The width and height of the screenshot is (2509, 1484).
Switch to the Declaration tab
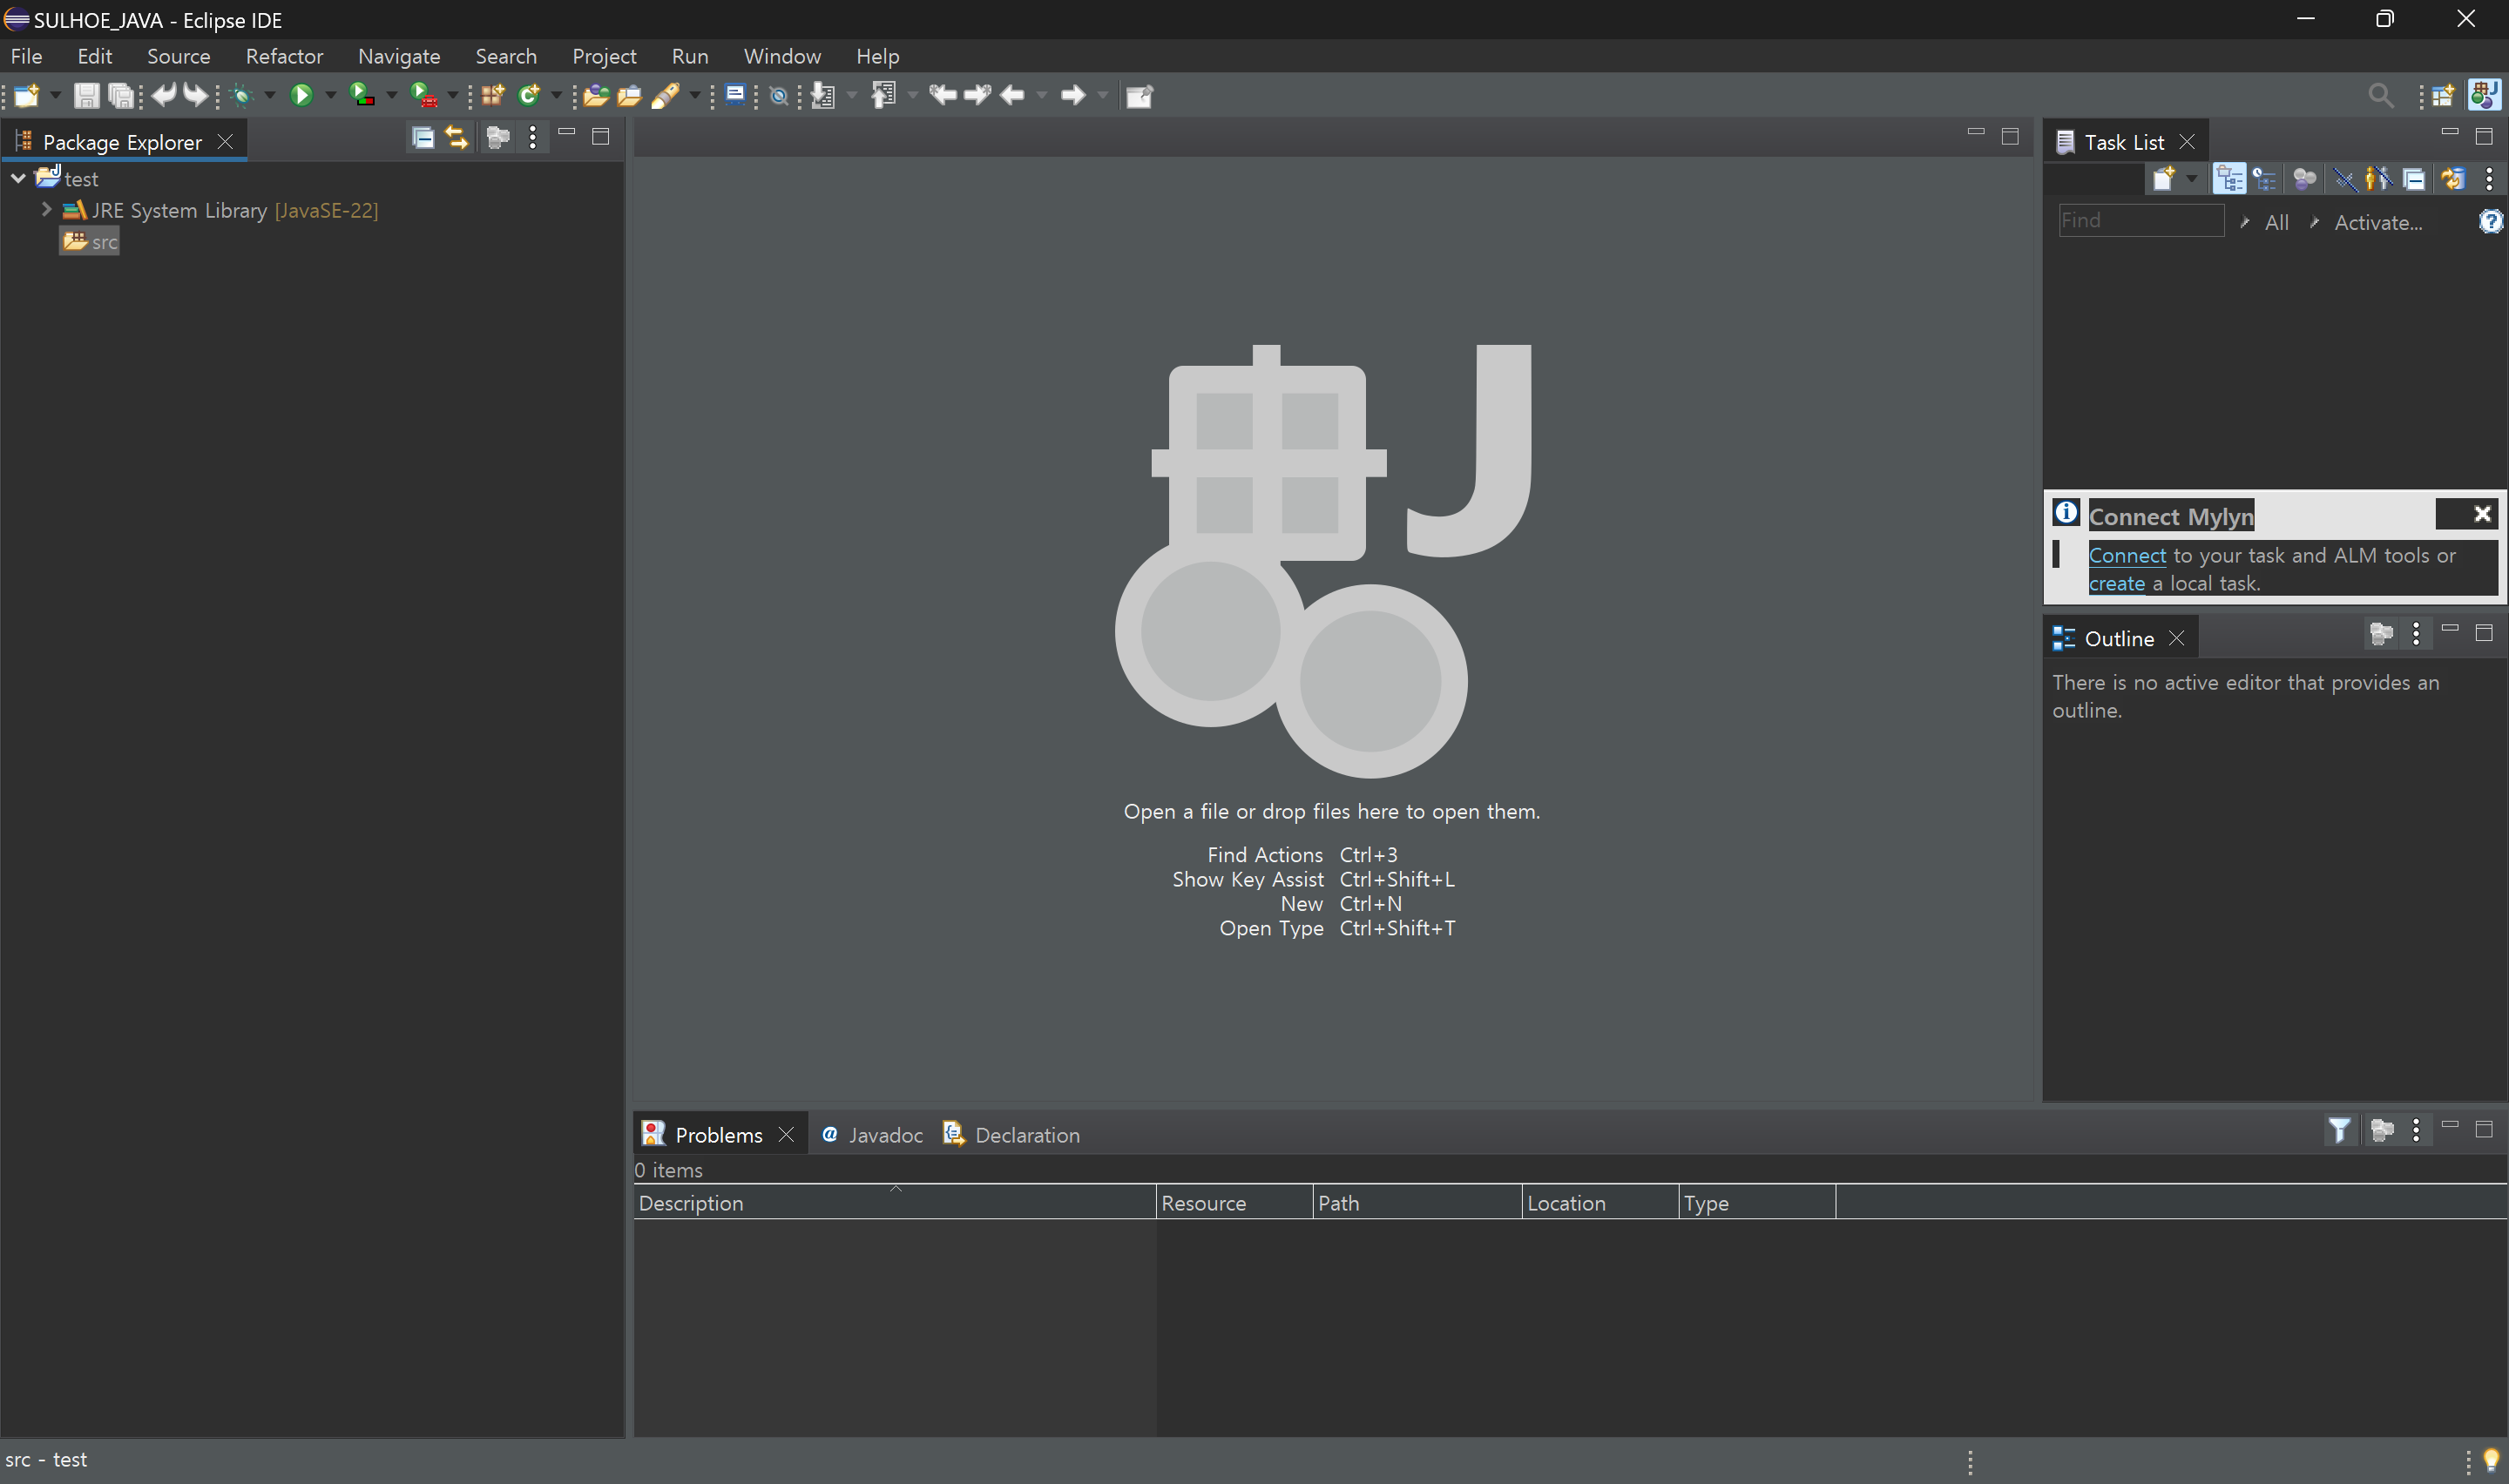[x=1012, y=1134]
